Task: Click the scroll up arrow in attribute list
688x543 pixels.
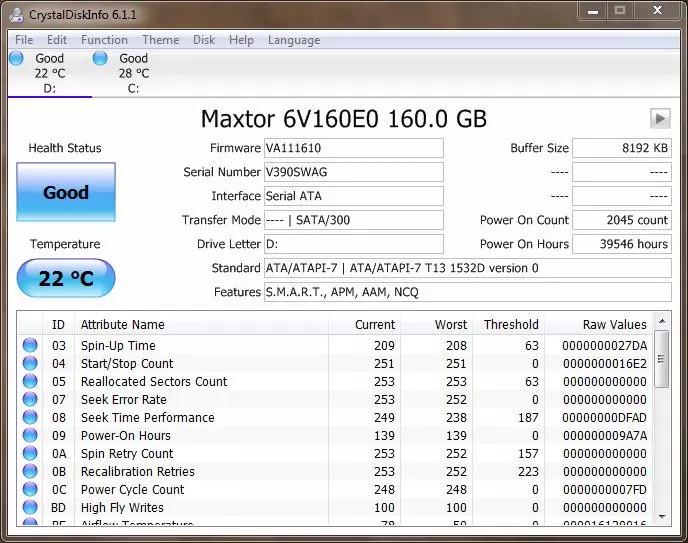Action: click(x=662, y=322)
